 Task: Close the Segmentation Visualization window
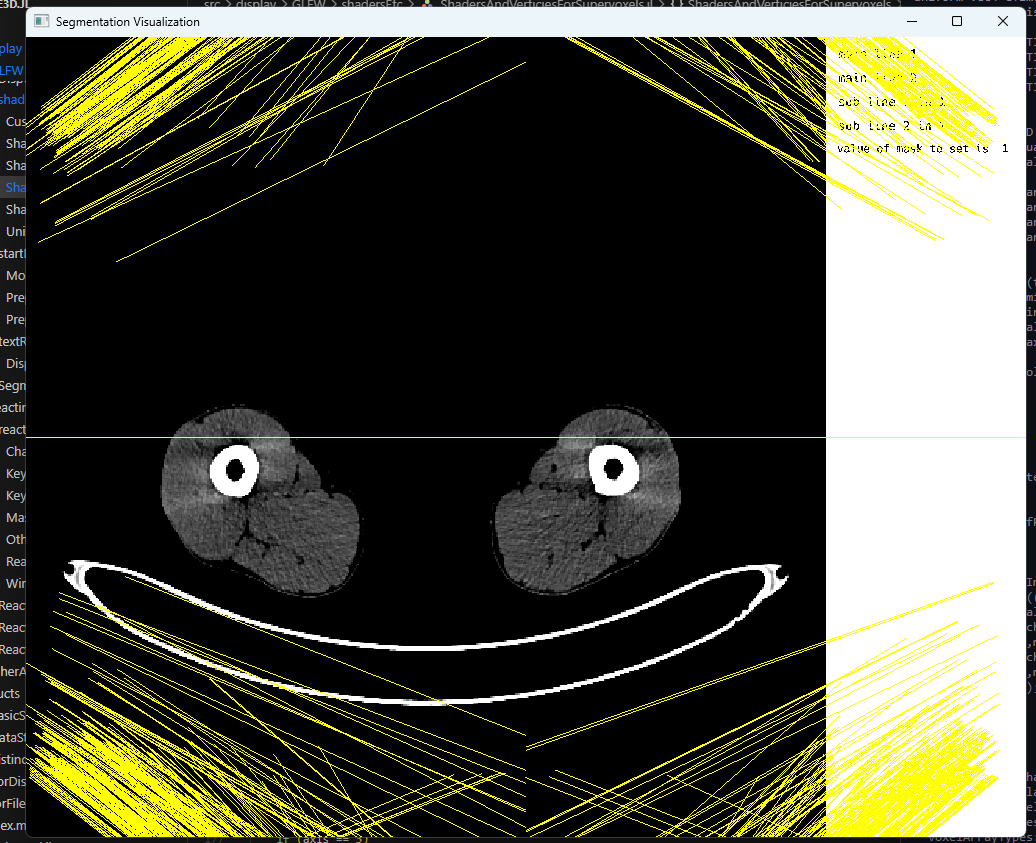tap(1003, 21)
